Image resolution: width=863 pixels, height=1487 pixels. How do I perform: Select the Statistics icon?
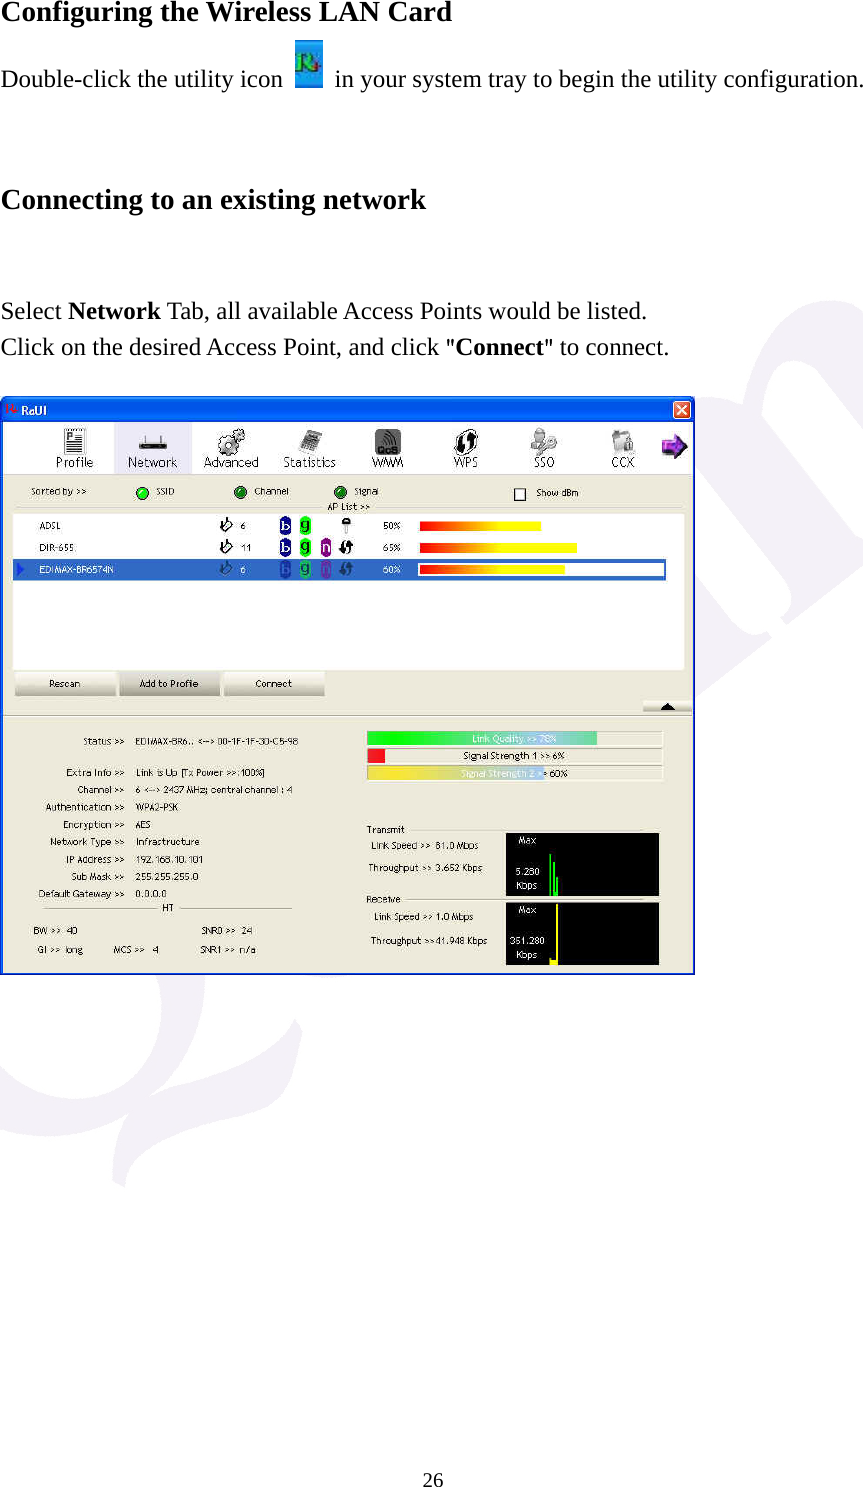click(x=309, y=447)
